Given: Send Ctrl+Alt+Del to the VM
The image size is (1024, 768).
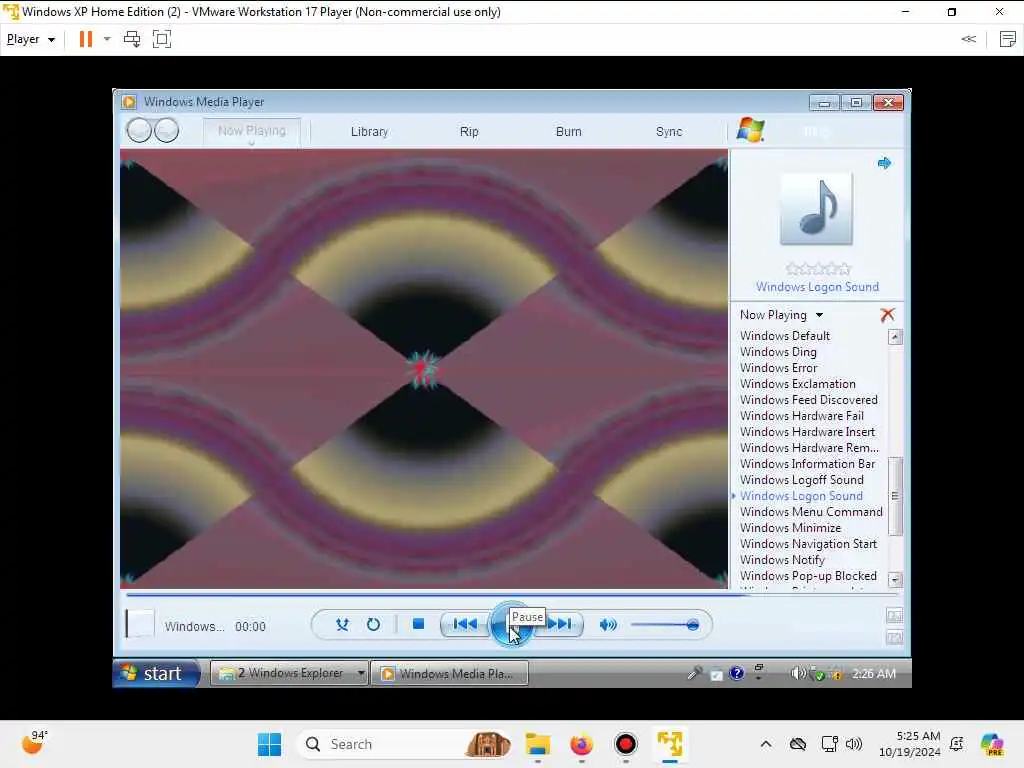Looking at the screenshot, I should [x=132, y=39].
